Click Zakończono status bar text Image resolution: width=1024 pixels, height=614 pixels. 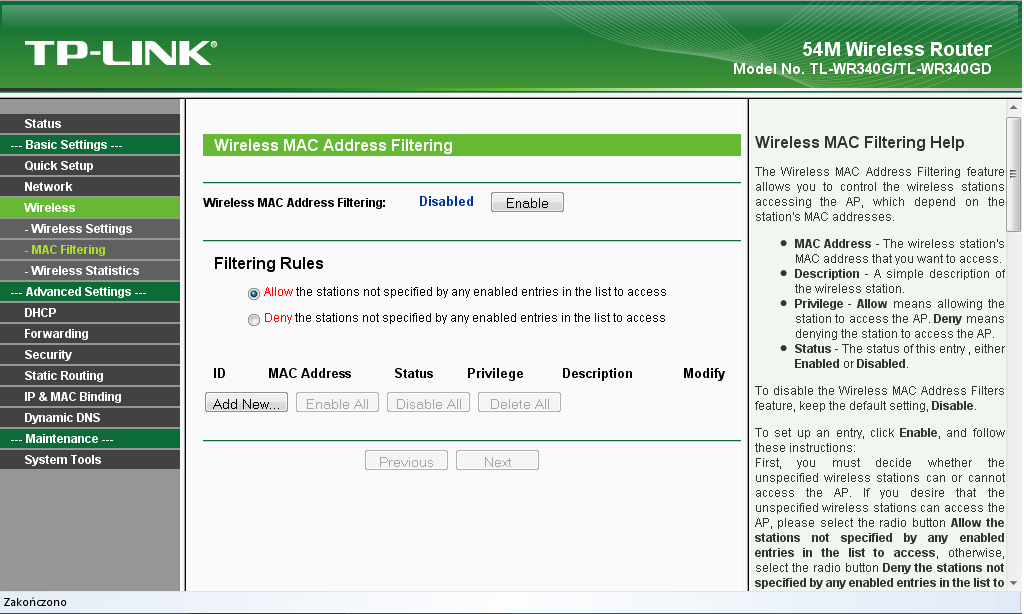(x=35, y=602)
